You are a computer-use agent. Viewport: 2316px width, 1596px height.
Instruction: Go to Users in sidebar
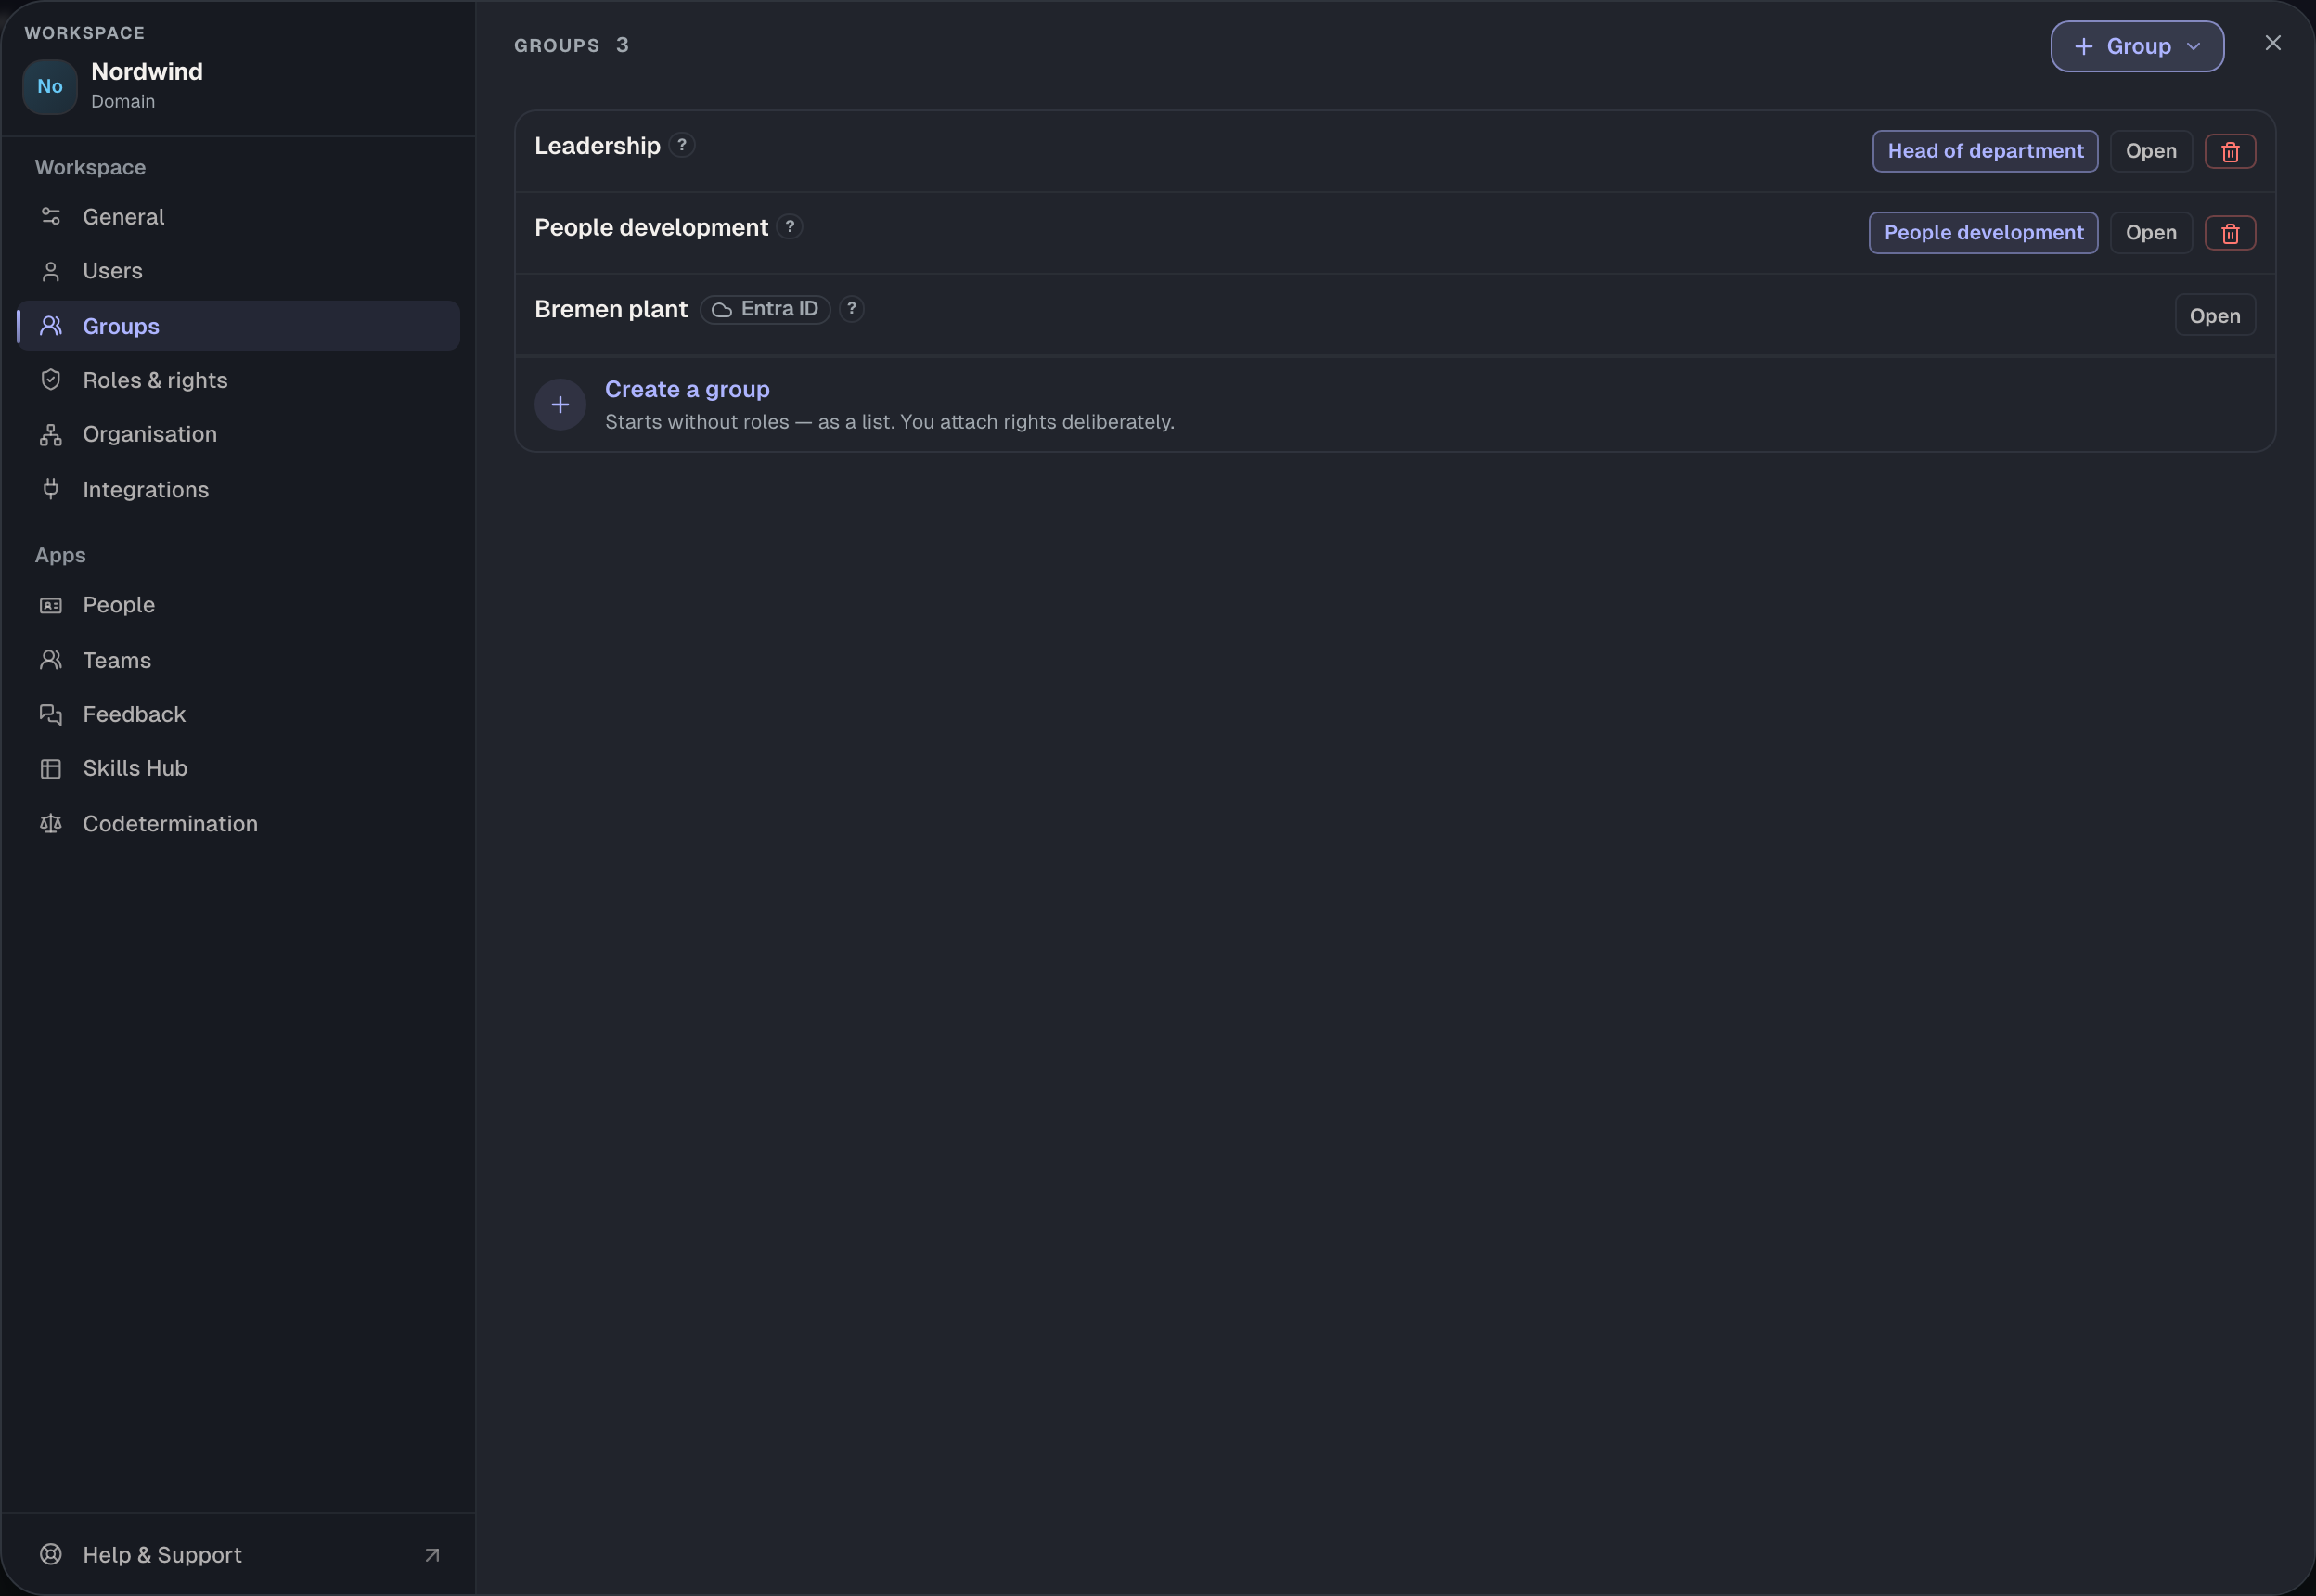(x=238, y=271)
